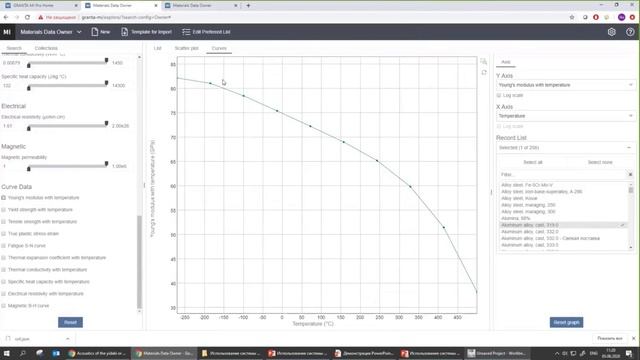
Task: Switch to the Search tab
Action: click(x=14, y=48)
